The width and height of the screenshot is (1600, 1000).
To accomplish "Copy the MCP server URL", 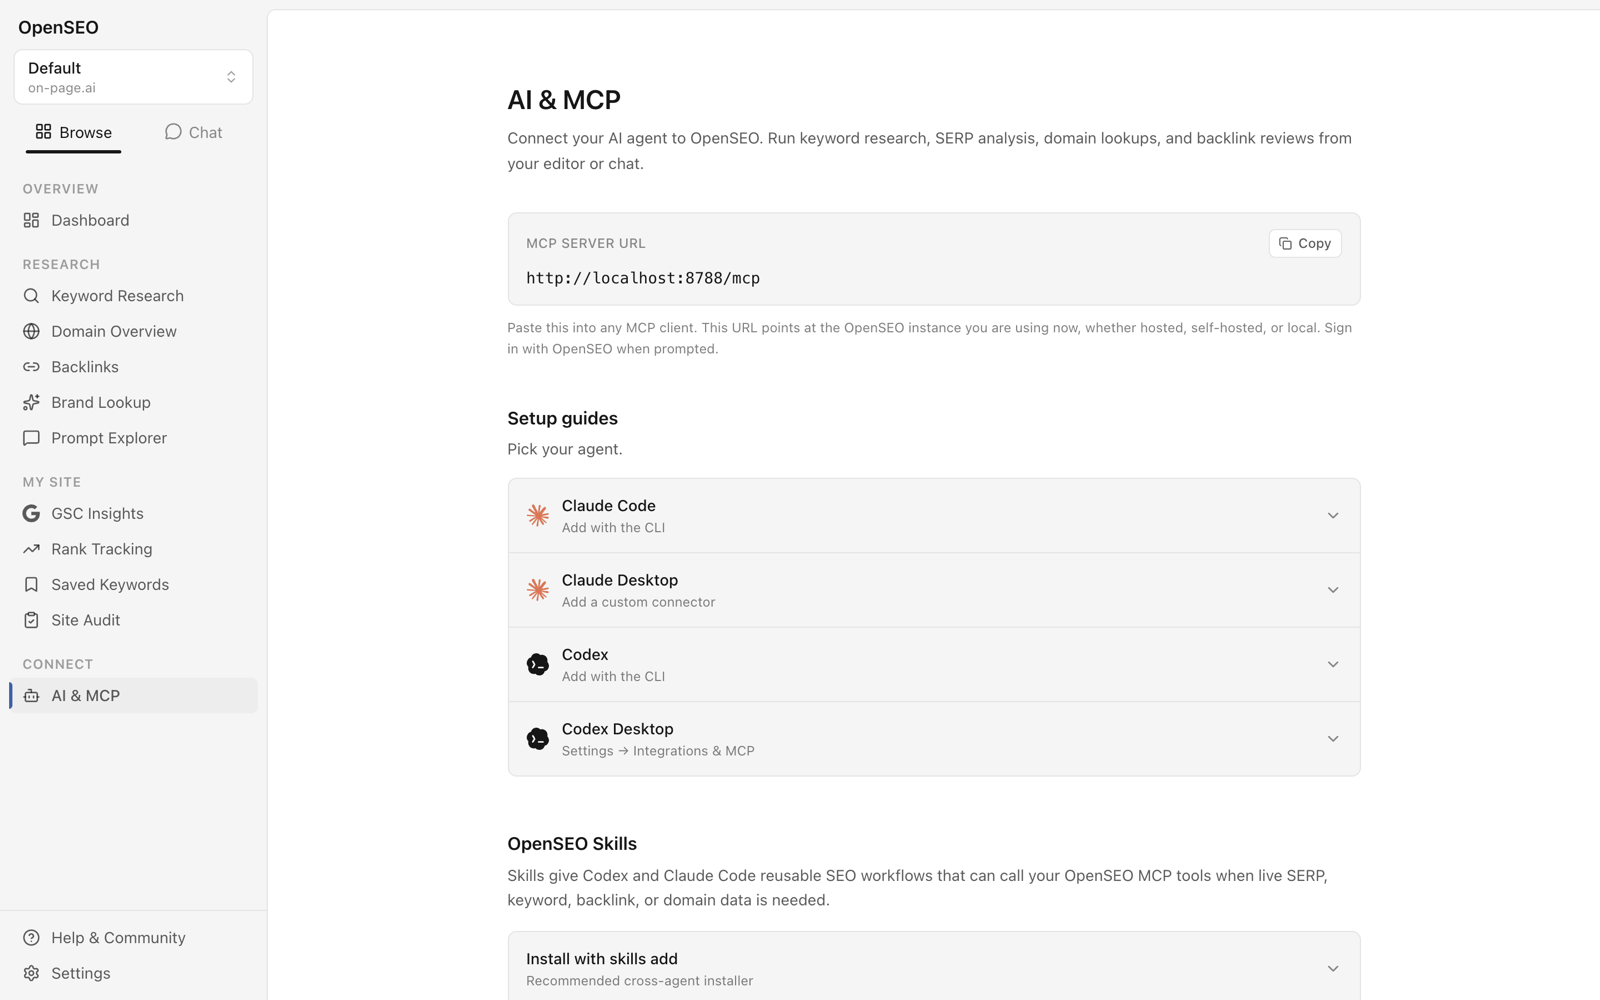I will click(x=1305, y=243).
